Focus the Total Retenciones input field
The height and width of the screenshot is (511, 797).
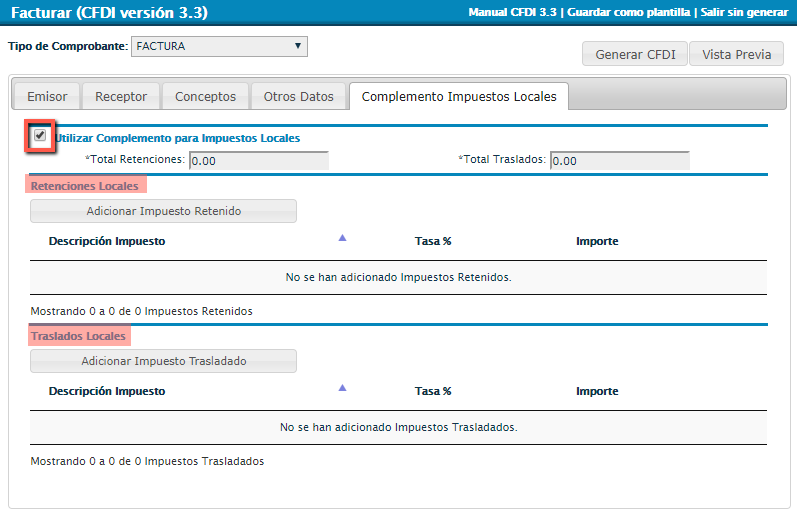click(258, 160)
